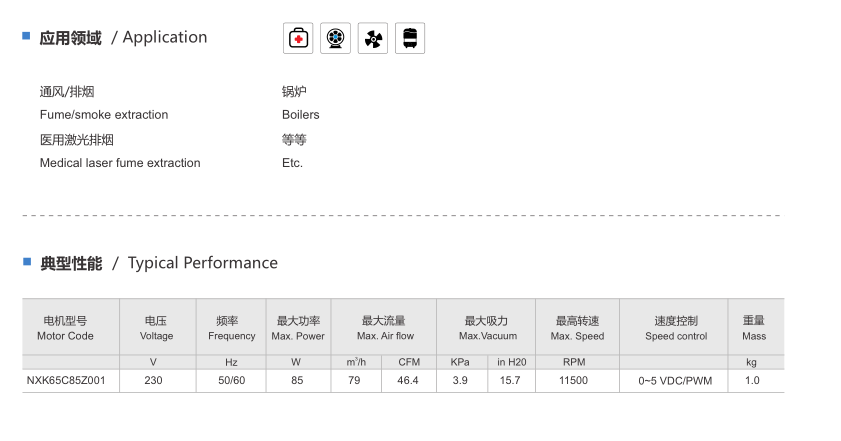
Task: Click the three-blade propeller fan icon
Action: pos(373,38)
